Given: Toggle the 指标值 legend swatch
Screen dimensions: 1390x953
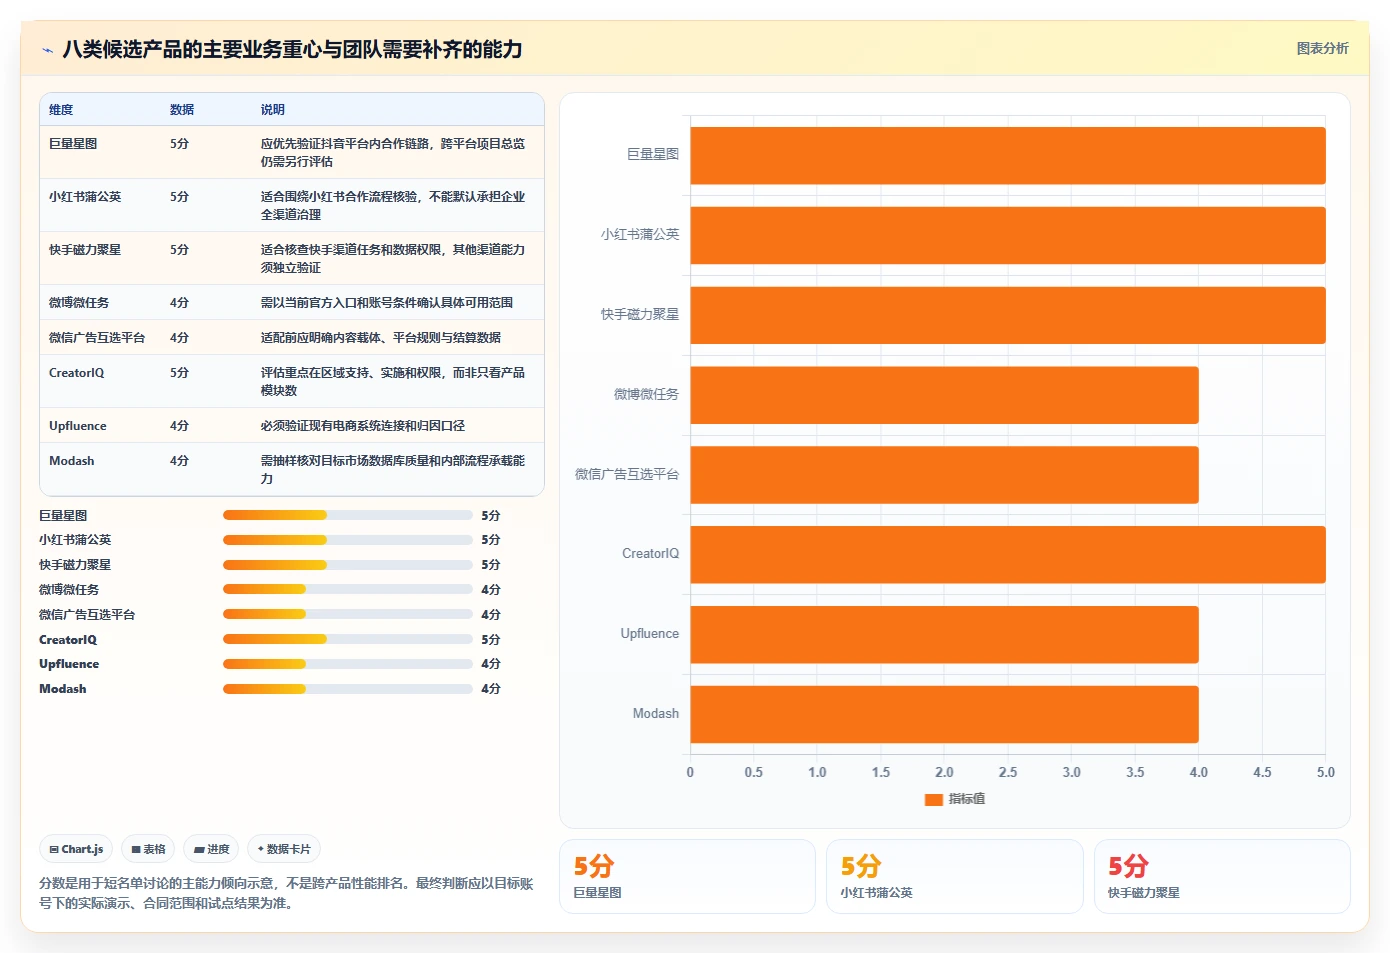Looking at the screenshot, I should click(934, 799).
